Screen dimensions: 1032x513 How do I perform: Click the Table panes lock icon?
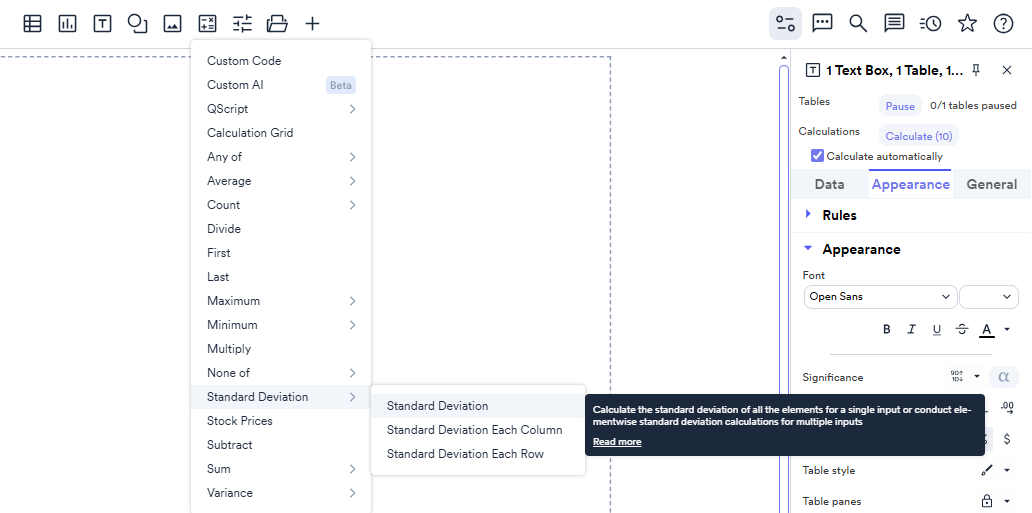click(x=987, y=501)
